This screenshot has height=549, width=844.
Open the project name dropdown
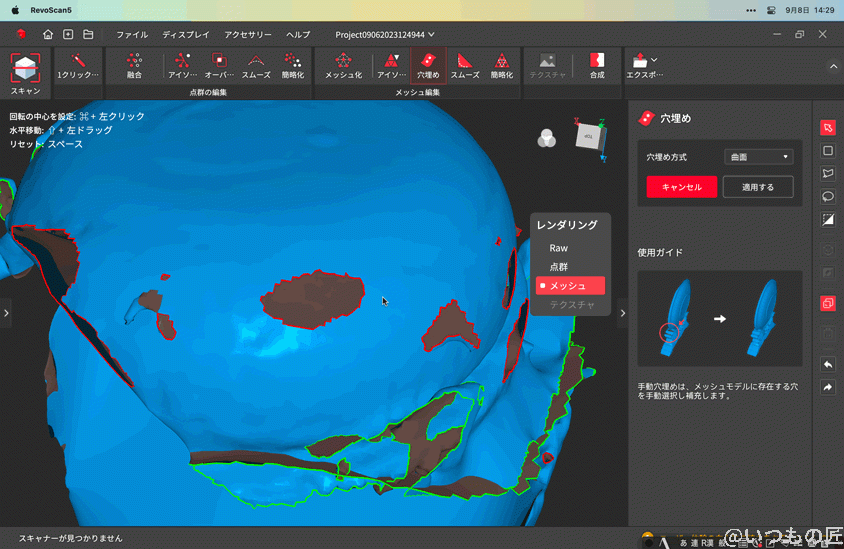pos(384,34)
